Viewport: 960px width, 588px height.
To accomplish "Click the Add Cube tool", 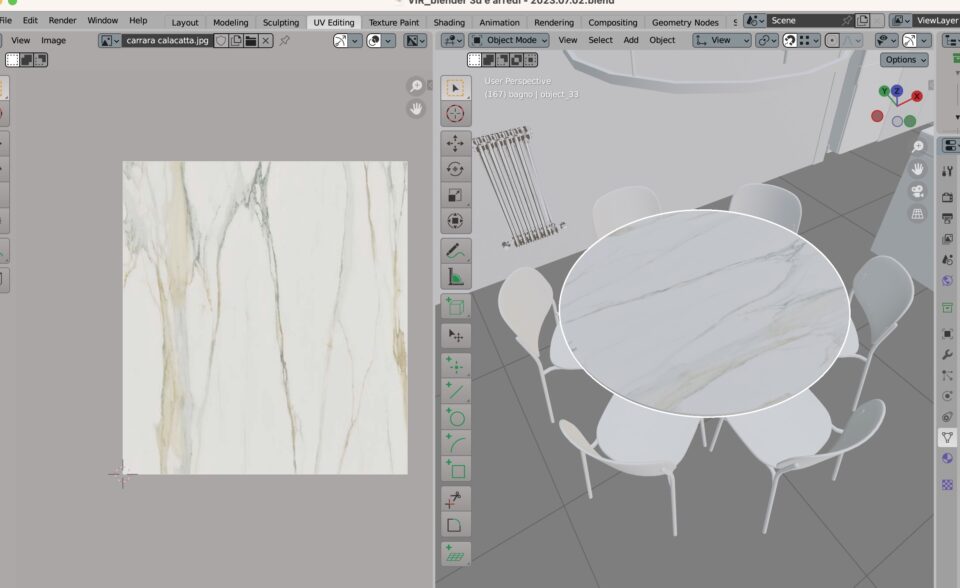I will [x=455, y=307].
